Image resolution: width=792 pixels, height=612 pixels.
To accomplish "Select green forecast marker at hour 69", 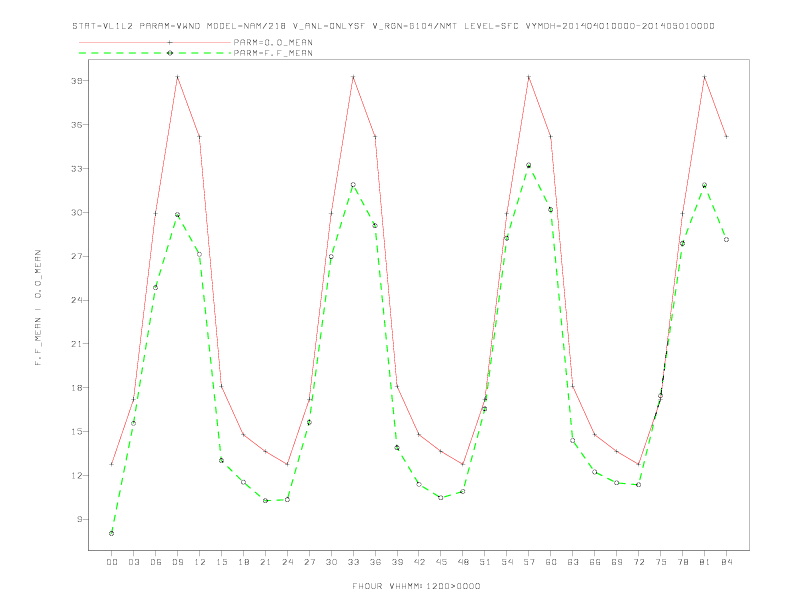I will tap(617, 483).
